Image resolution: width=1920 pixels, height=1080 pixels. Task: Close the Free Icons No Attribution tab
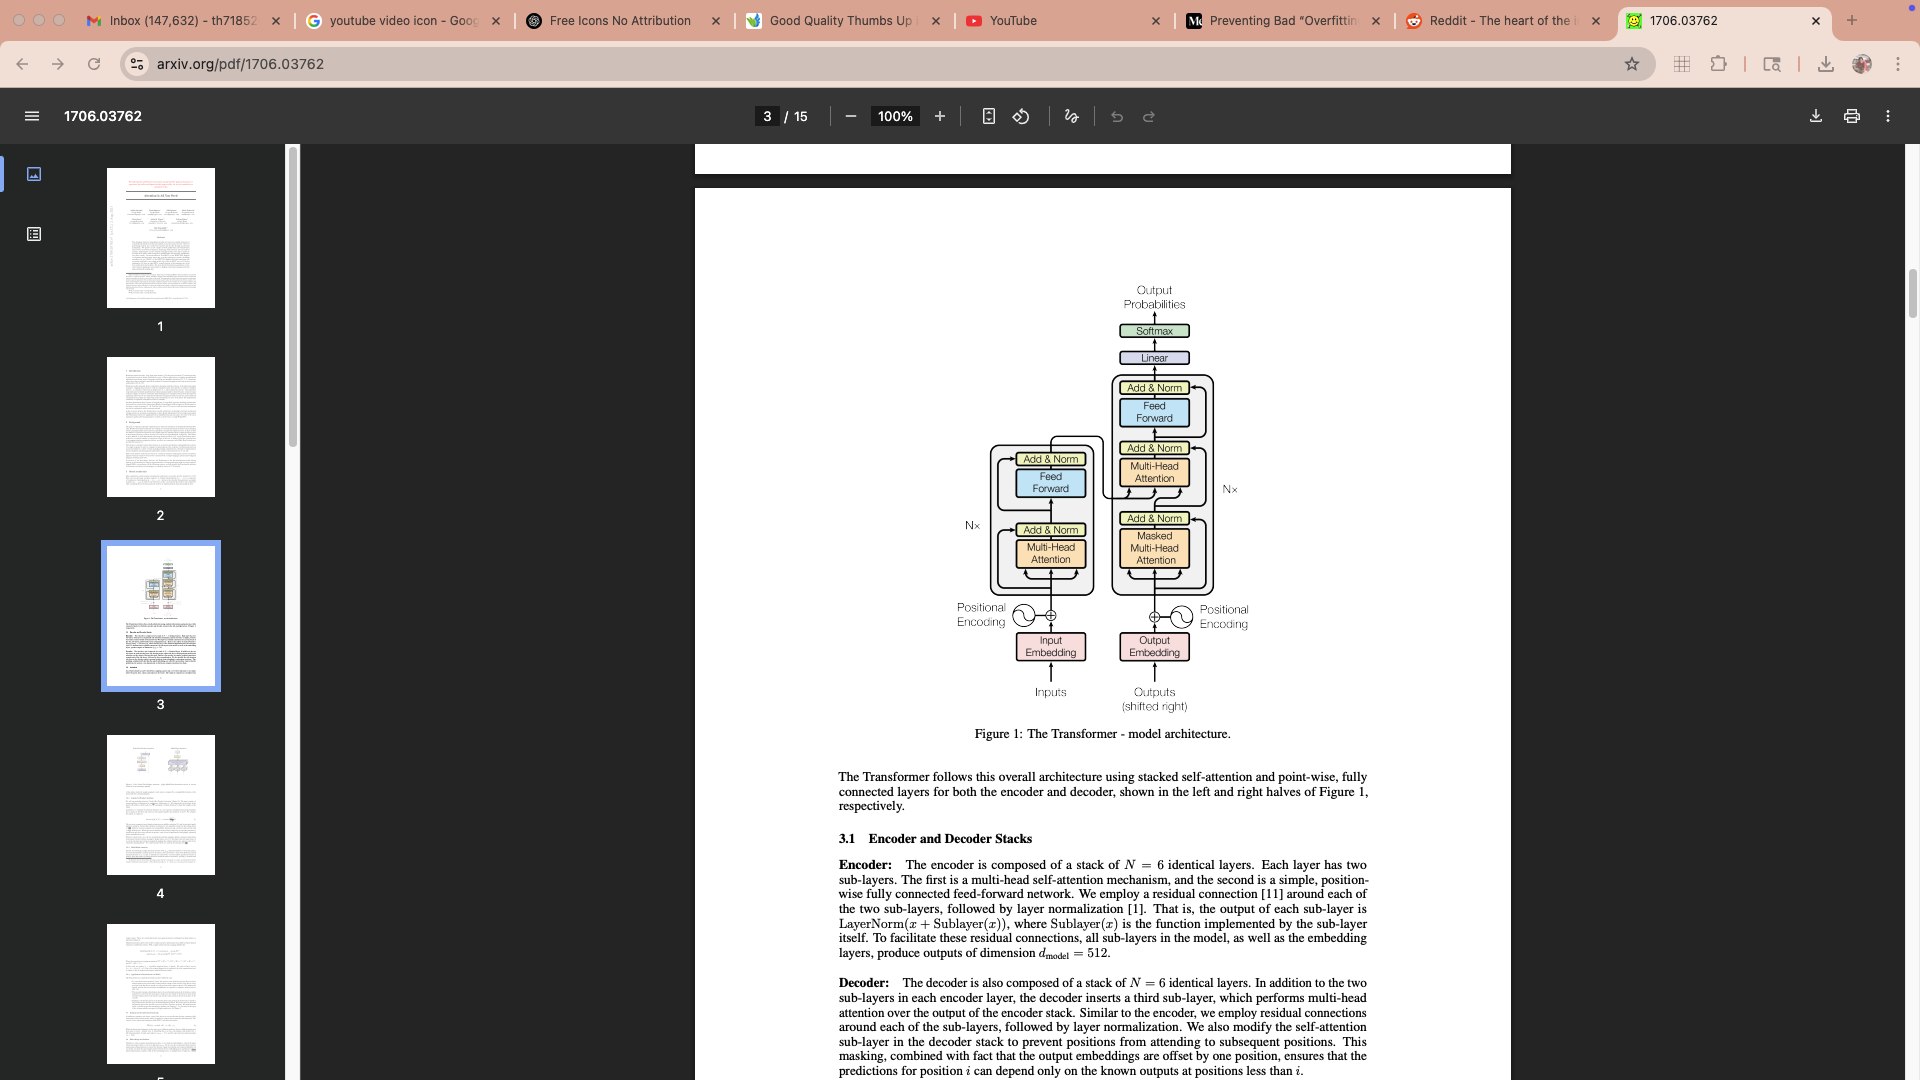pos(716,20)
